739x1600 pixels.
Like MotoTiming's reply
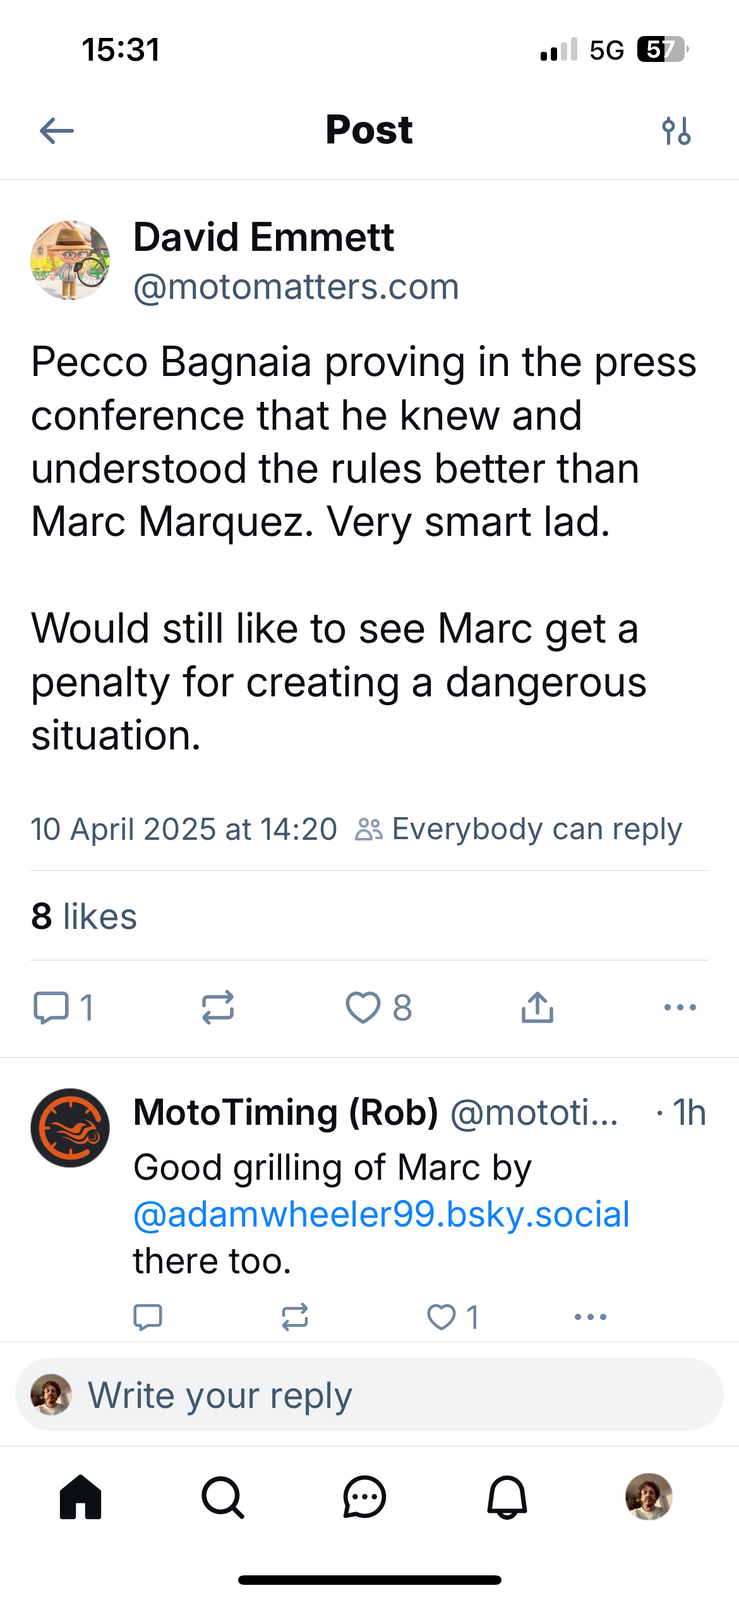pyautogui.click(x=442, y=1317)
